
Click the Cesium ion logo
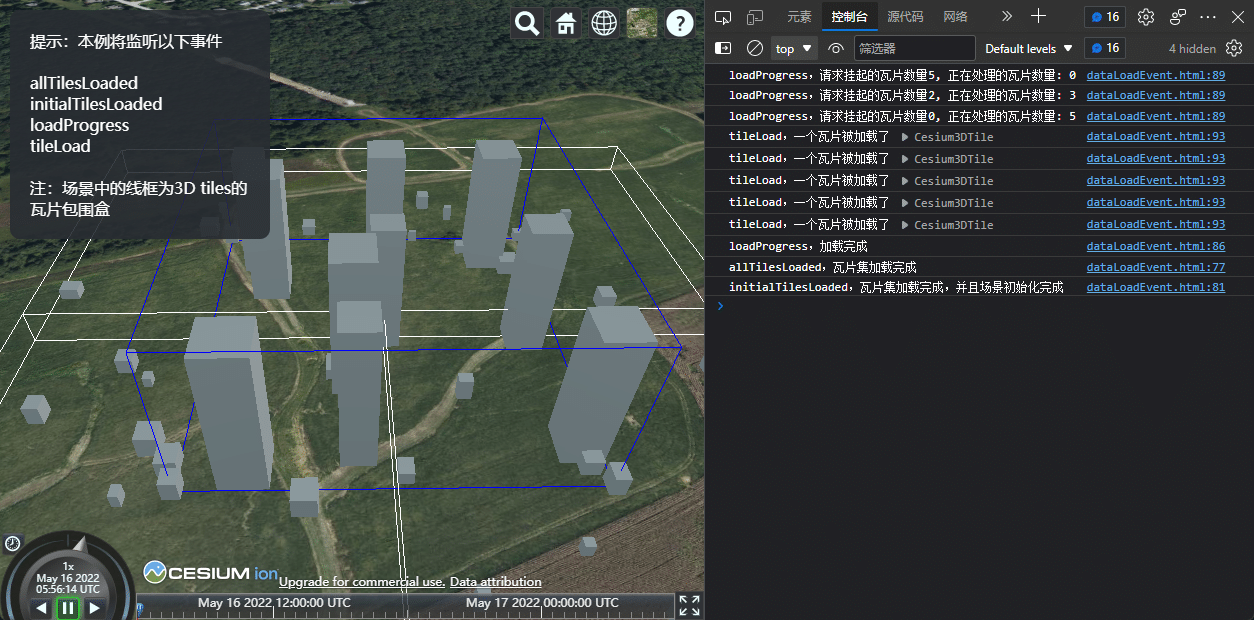click(x=211, y=573)
